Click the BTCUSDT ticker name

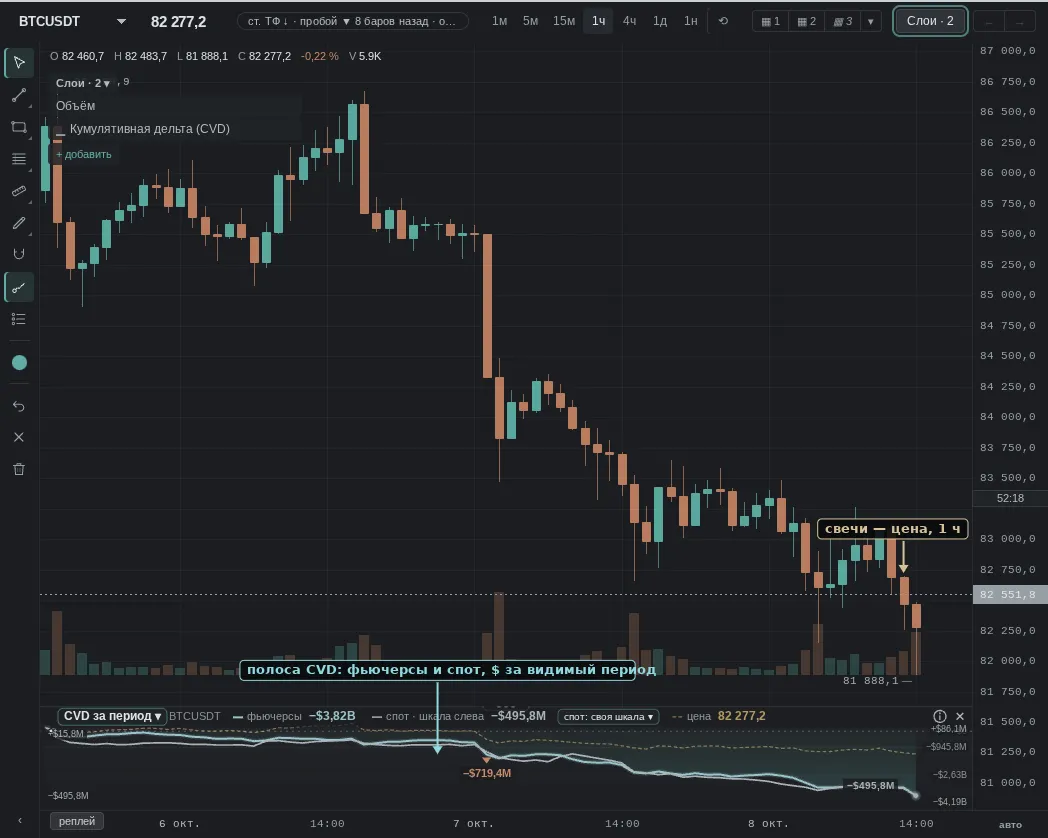coord(49,21)
